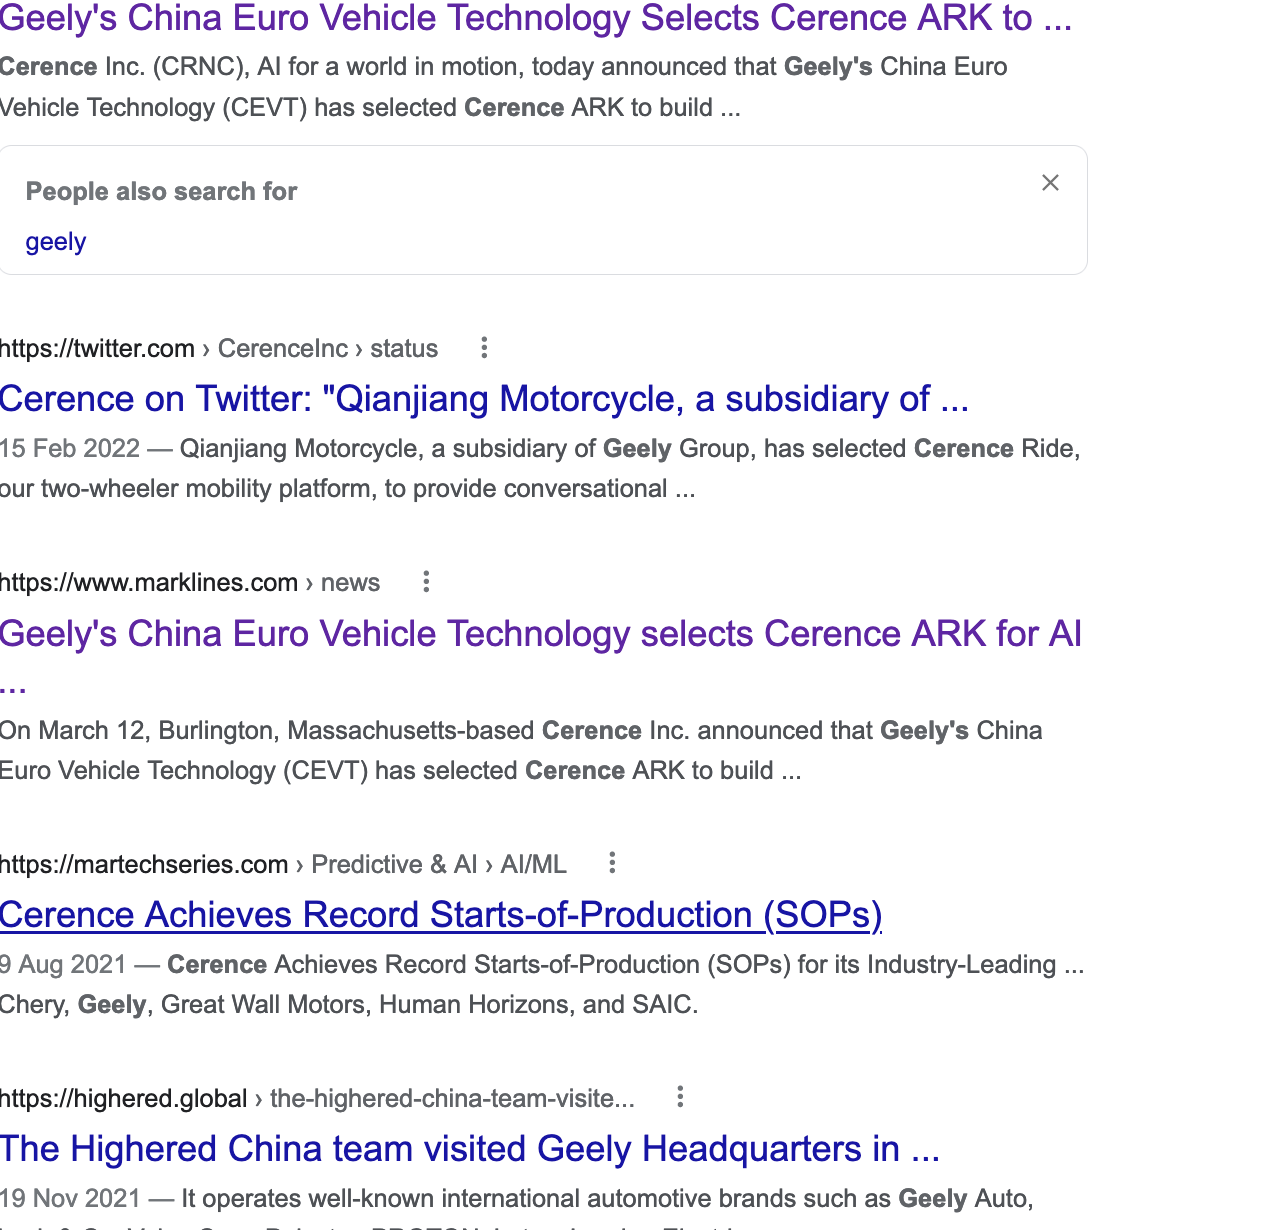Image resolution: width=1276 pixels, height=1230 pixels.
Task: Click the https://twitter.com breadcrumb URL
Action: tap(219, 348)
